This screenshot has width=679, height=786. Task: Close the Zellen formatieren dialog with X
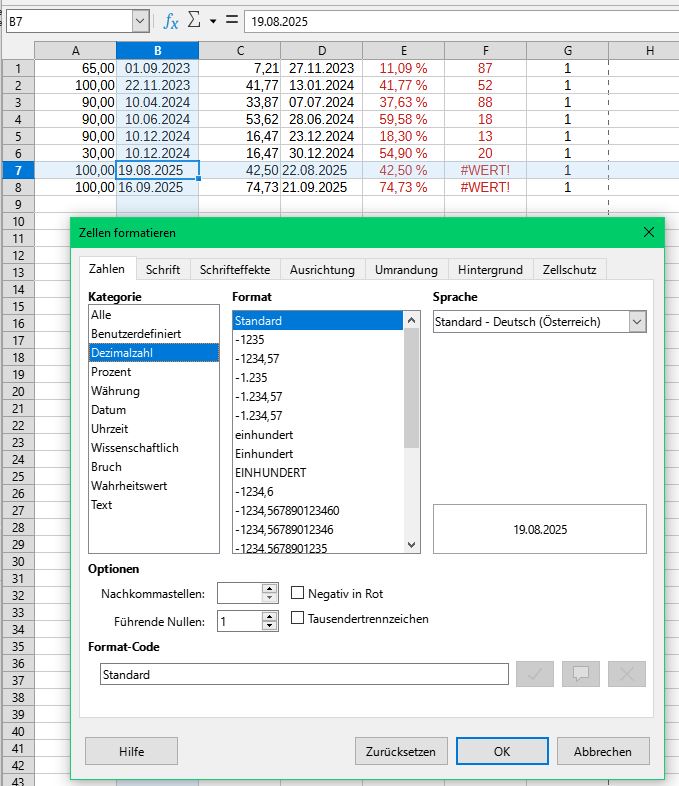click(x=648, y=232)
